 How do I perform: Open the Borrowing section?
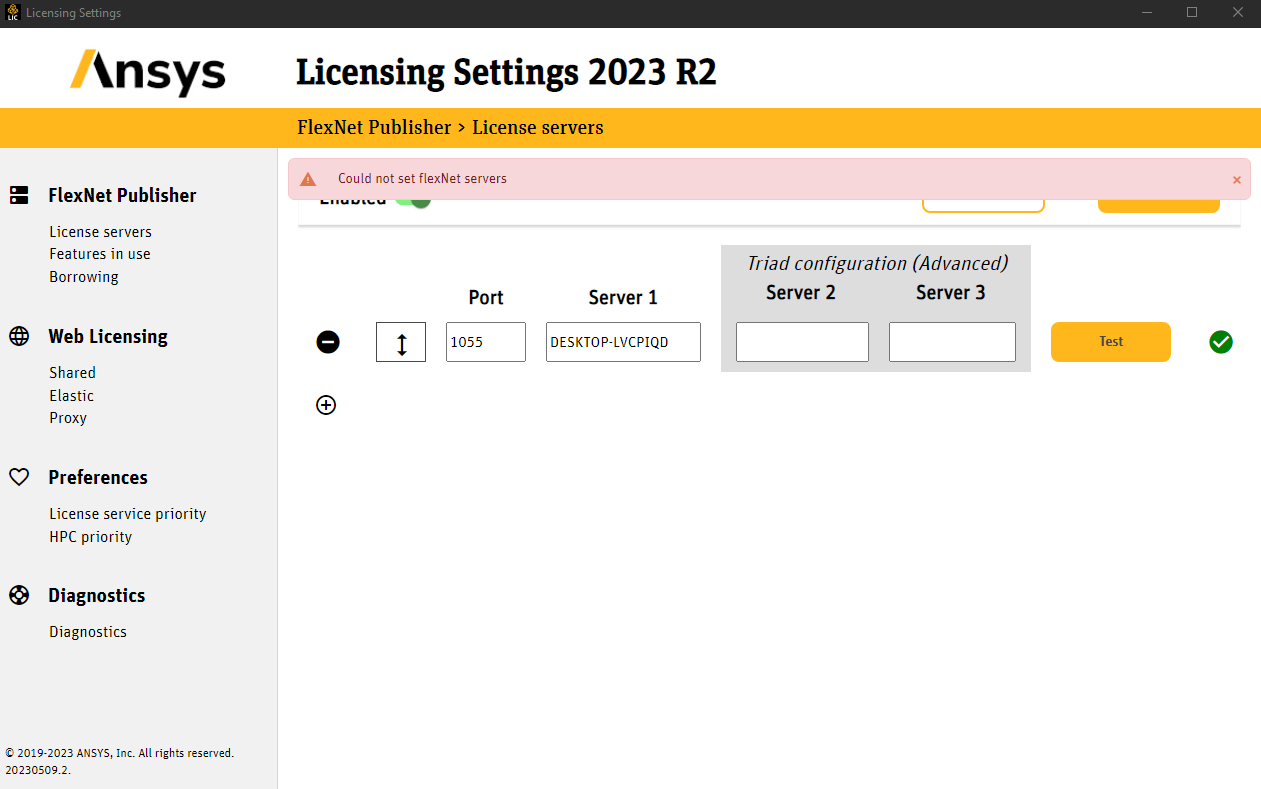pos(84,277)
